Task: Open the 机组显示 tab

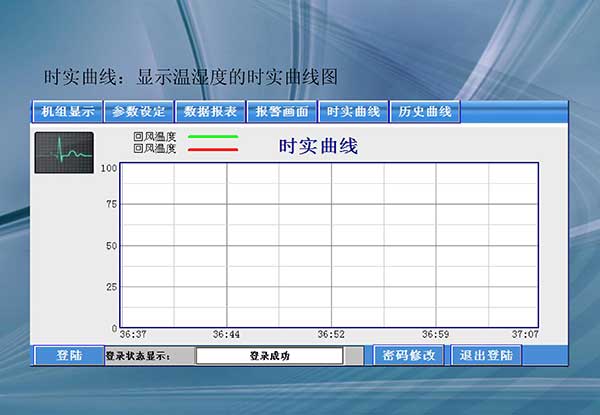Action: [x=68, y=112]
